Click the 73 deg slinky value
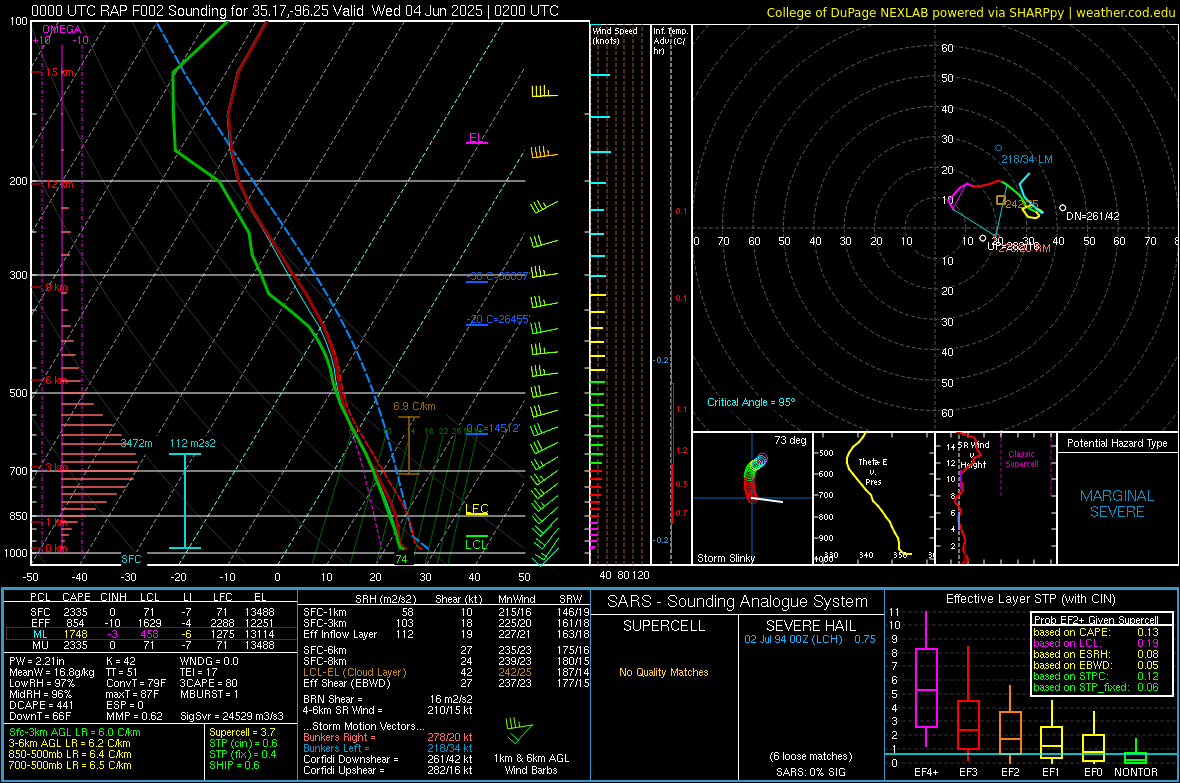This screenshot has width=1180, height=783. 790,440
